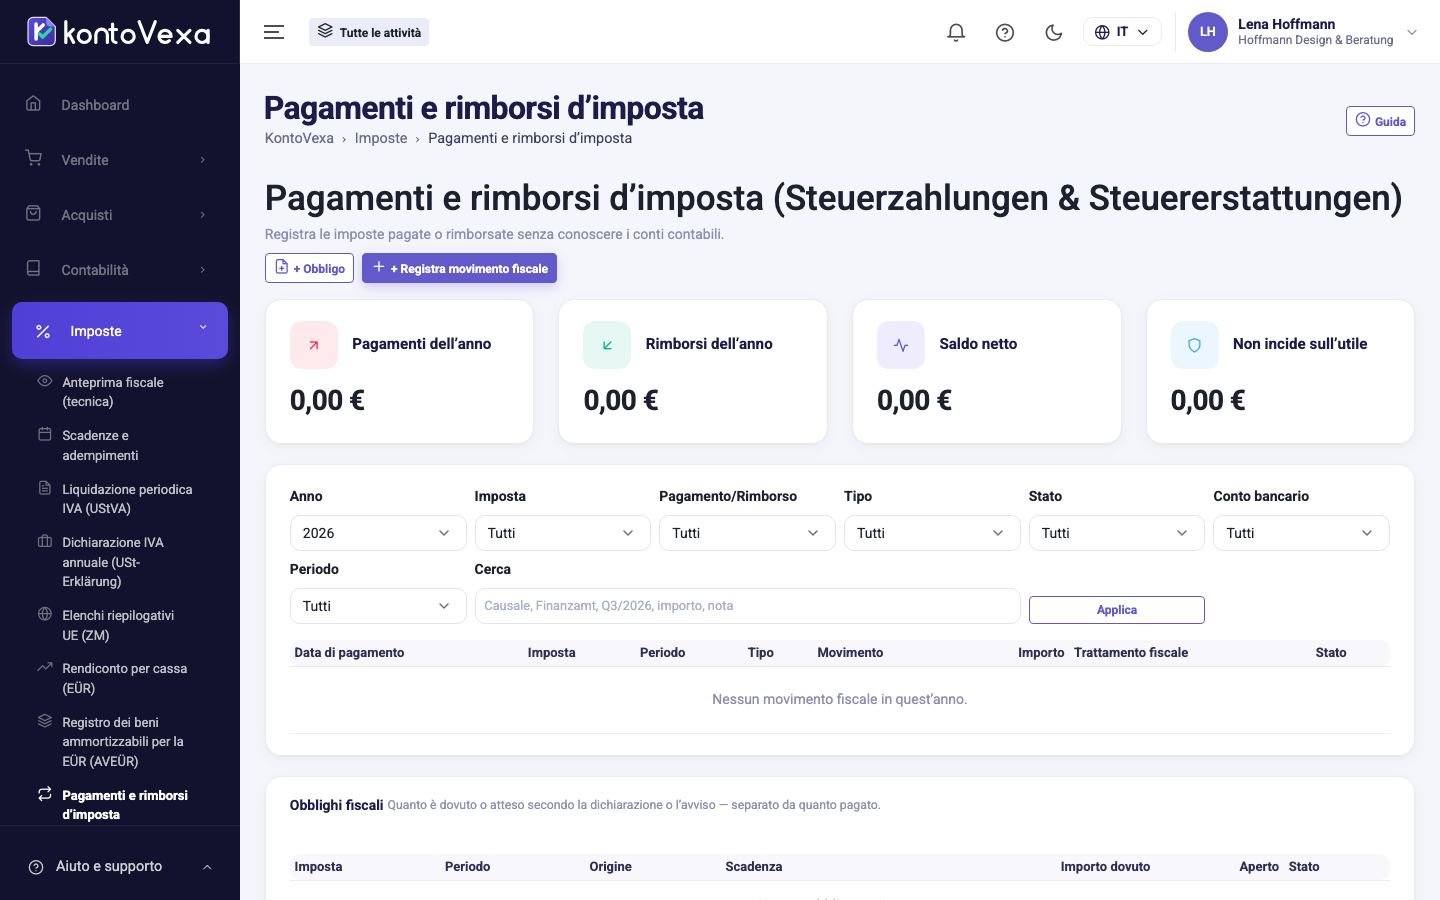Click the + Obbligo button
The height and width of the screenshot is (900, 1440).
(x=309, y=268)
